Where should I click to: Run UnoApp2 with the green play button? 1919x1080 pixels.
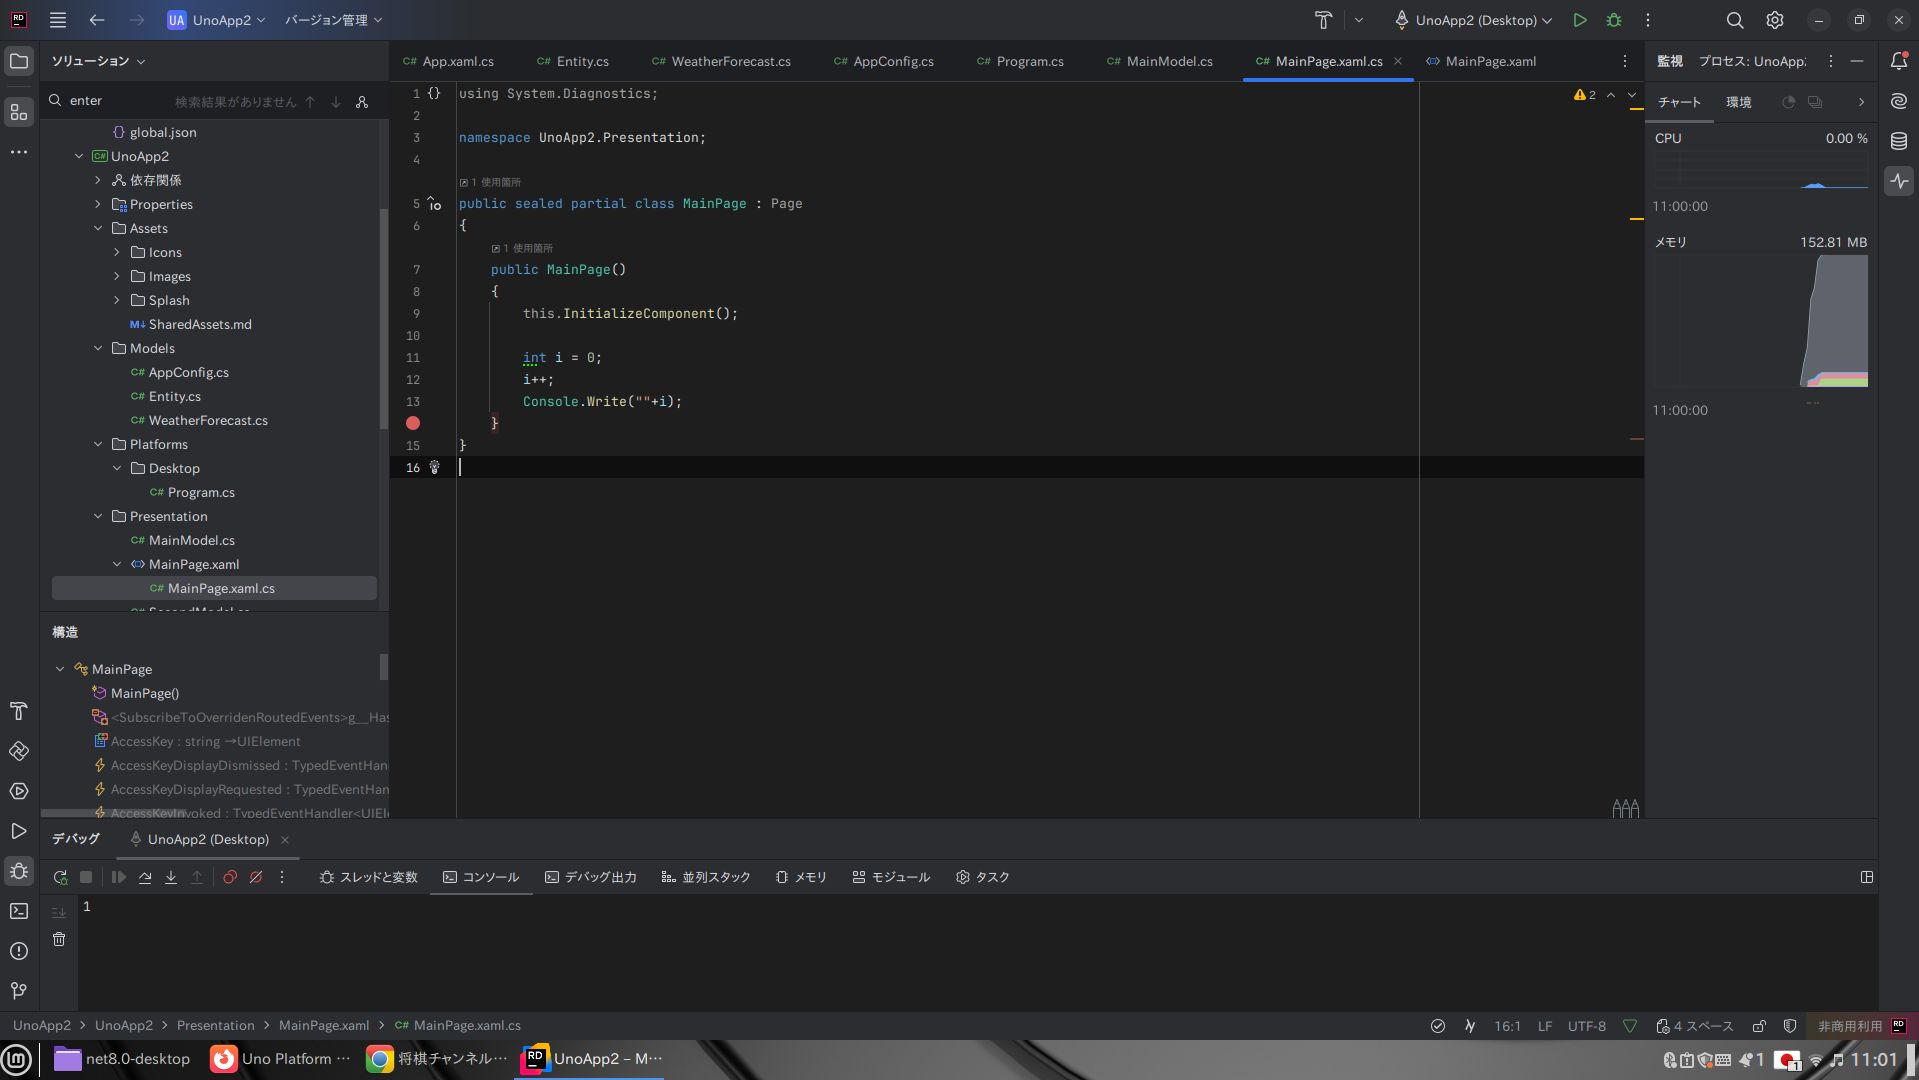(1580, 20)
